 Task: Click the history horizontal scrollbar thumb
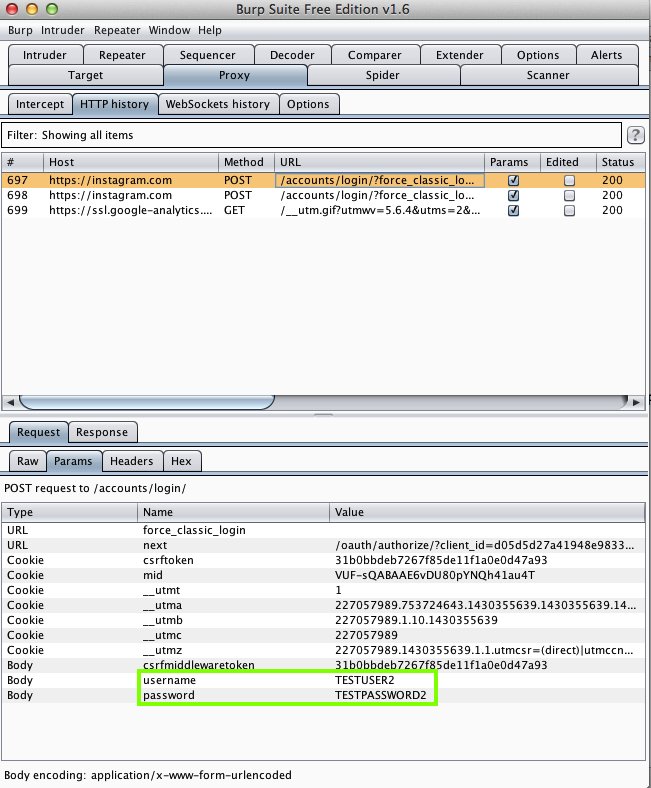147,402
